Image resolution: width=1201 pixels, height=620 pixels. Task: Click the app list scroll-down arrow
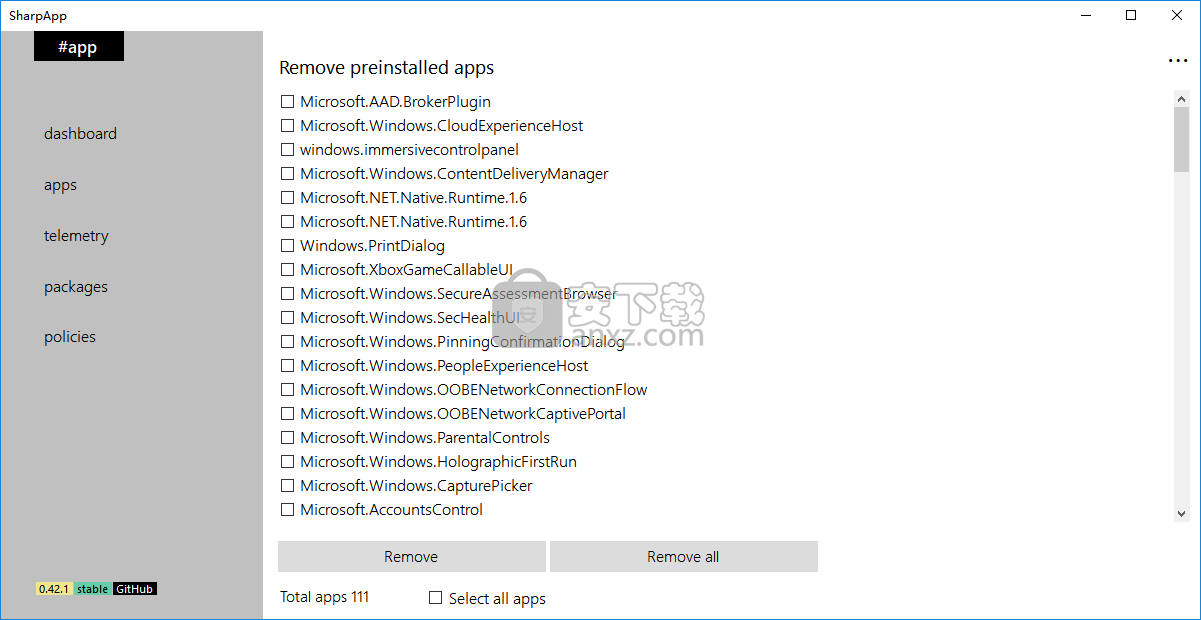pos(1181,513)
